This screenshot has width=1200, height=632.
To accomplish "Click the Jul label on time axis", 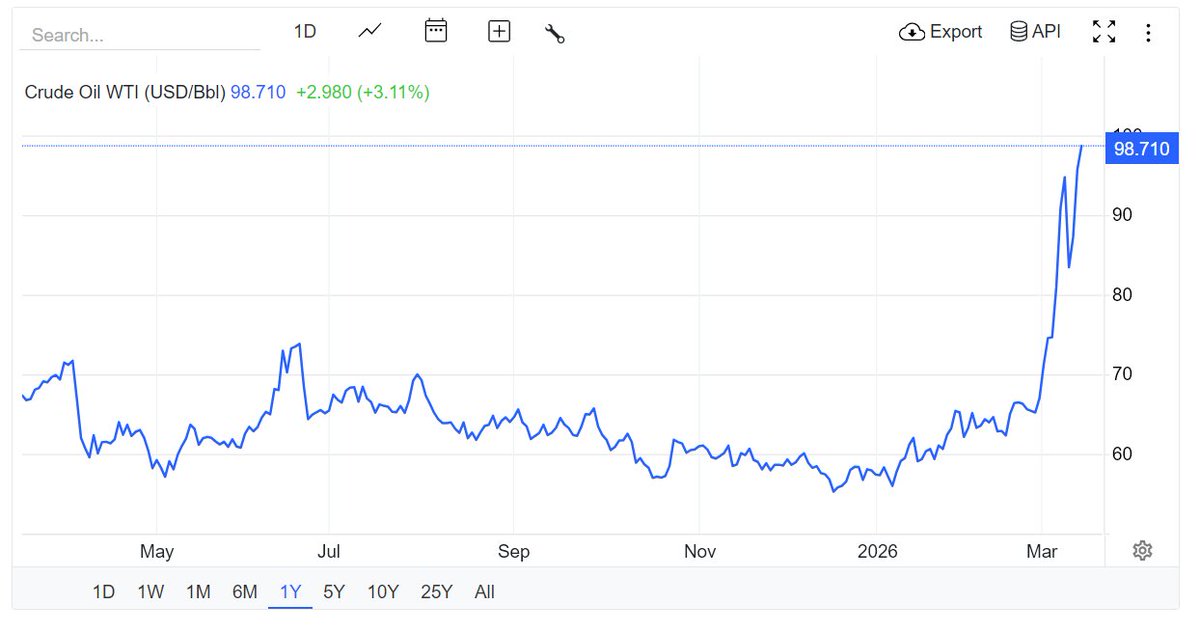I will pyautogui.click(x=329, y=552).
